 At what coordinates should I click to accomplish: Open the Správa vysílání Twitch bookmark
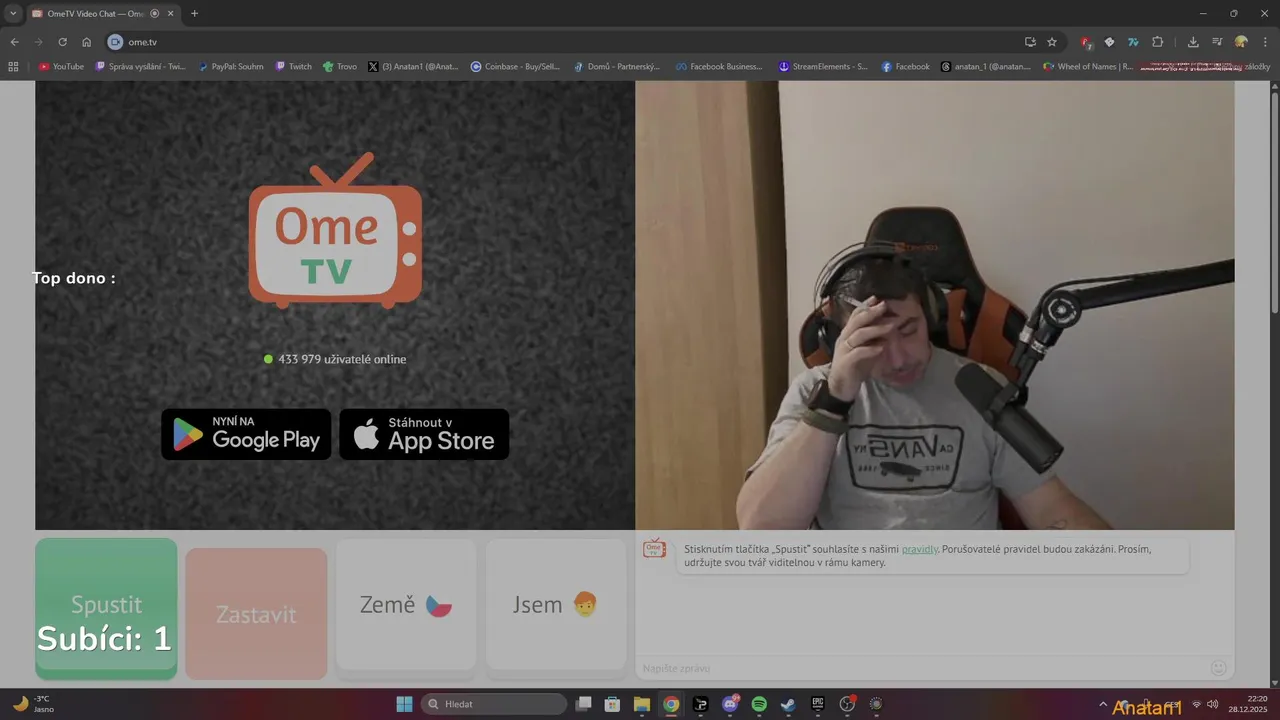click(x=141, y=66)
